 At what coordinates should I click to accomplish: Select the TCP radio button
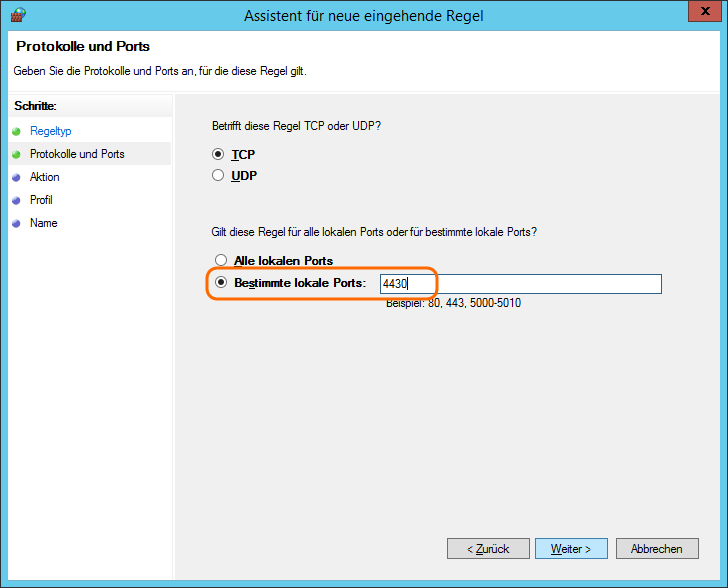[219, 154]
